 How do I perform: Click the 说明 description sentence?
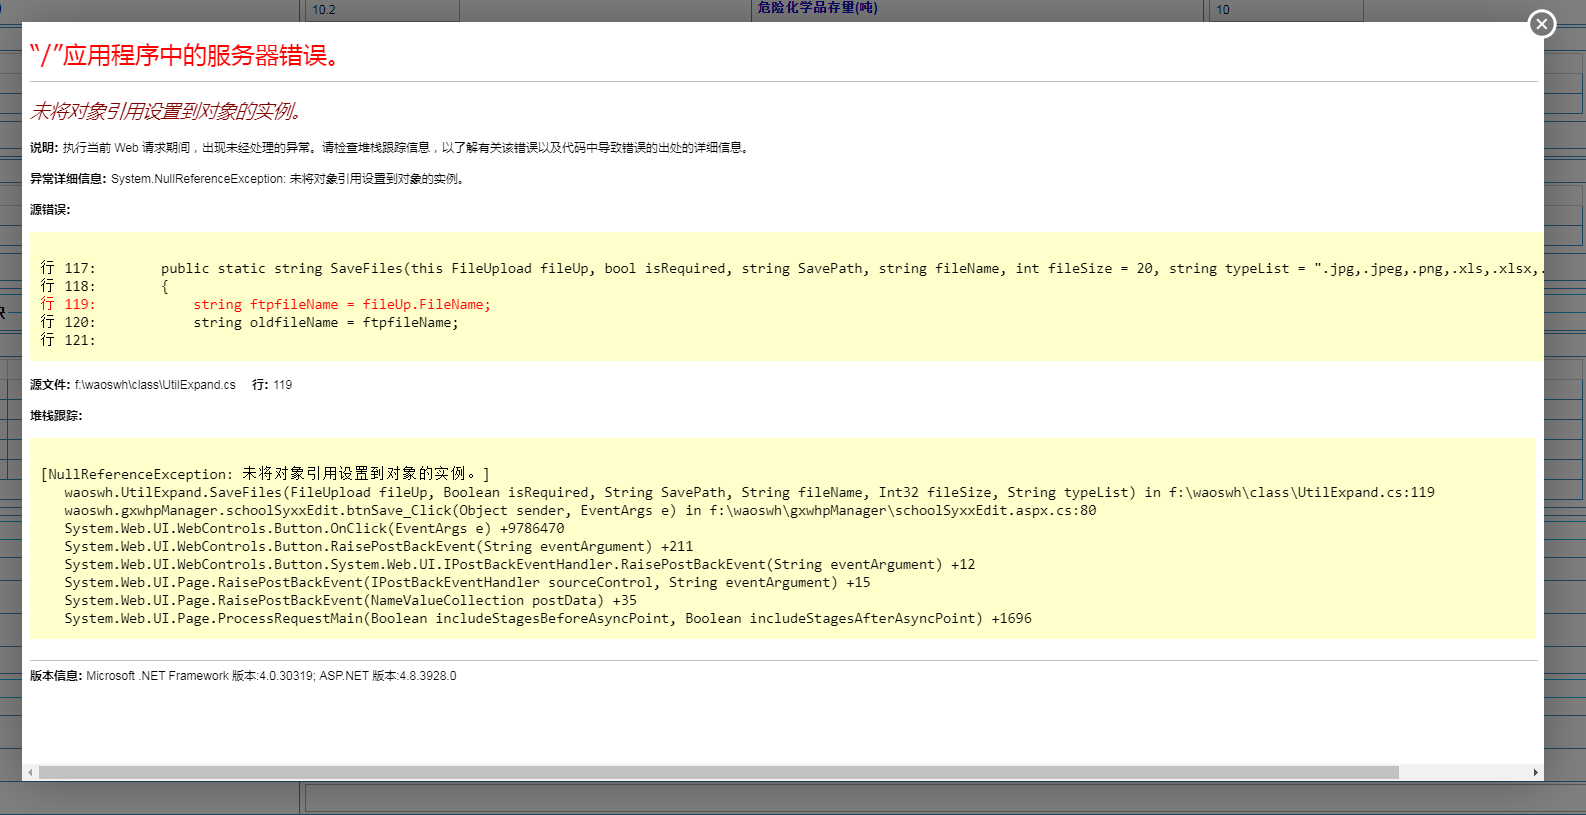pyautogui.click(x=390, y=148)
